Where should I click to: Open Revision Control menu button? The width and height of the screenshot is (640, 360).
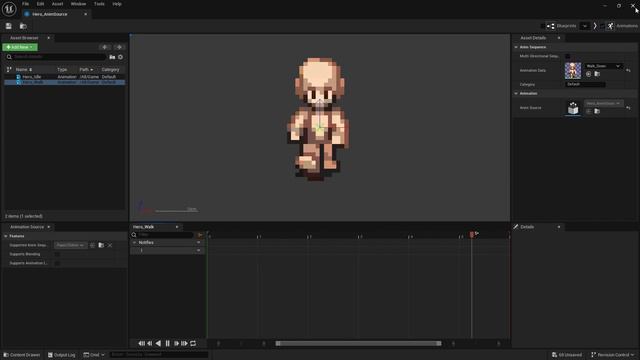pyautogui.click(x=613, y=355)
